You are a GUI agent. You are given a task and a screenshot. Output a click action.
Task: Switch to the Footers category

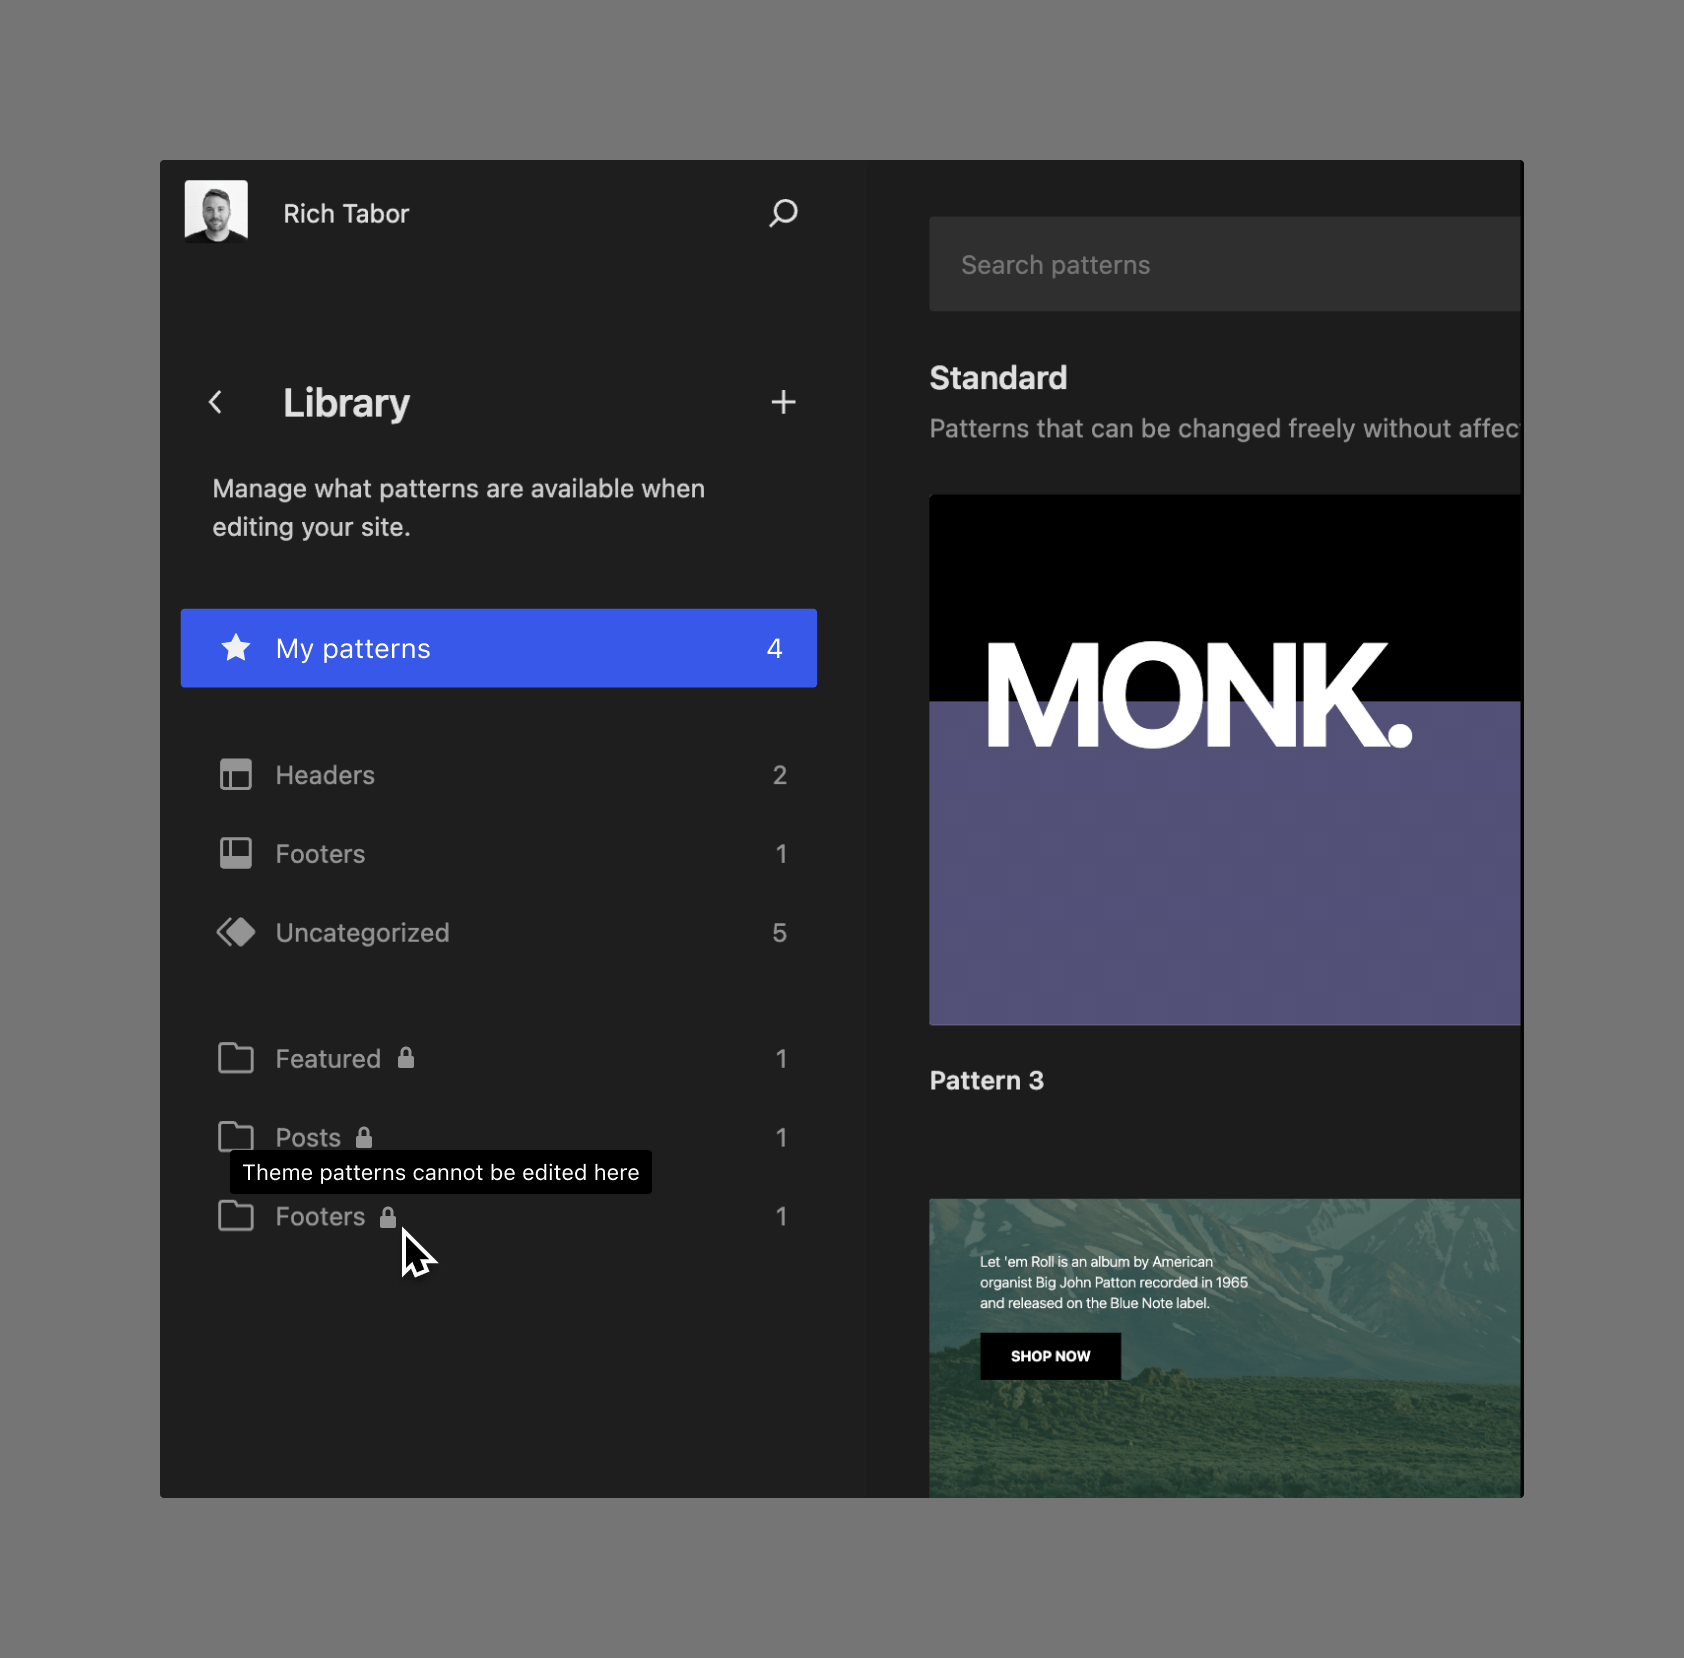(319, 853)
